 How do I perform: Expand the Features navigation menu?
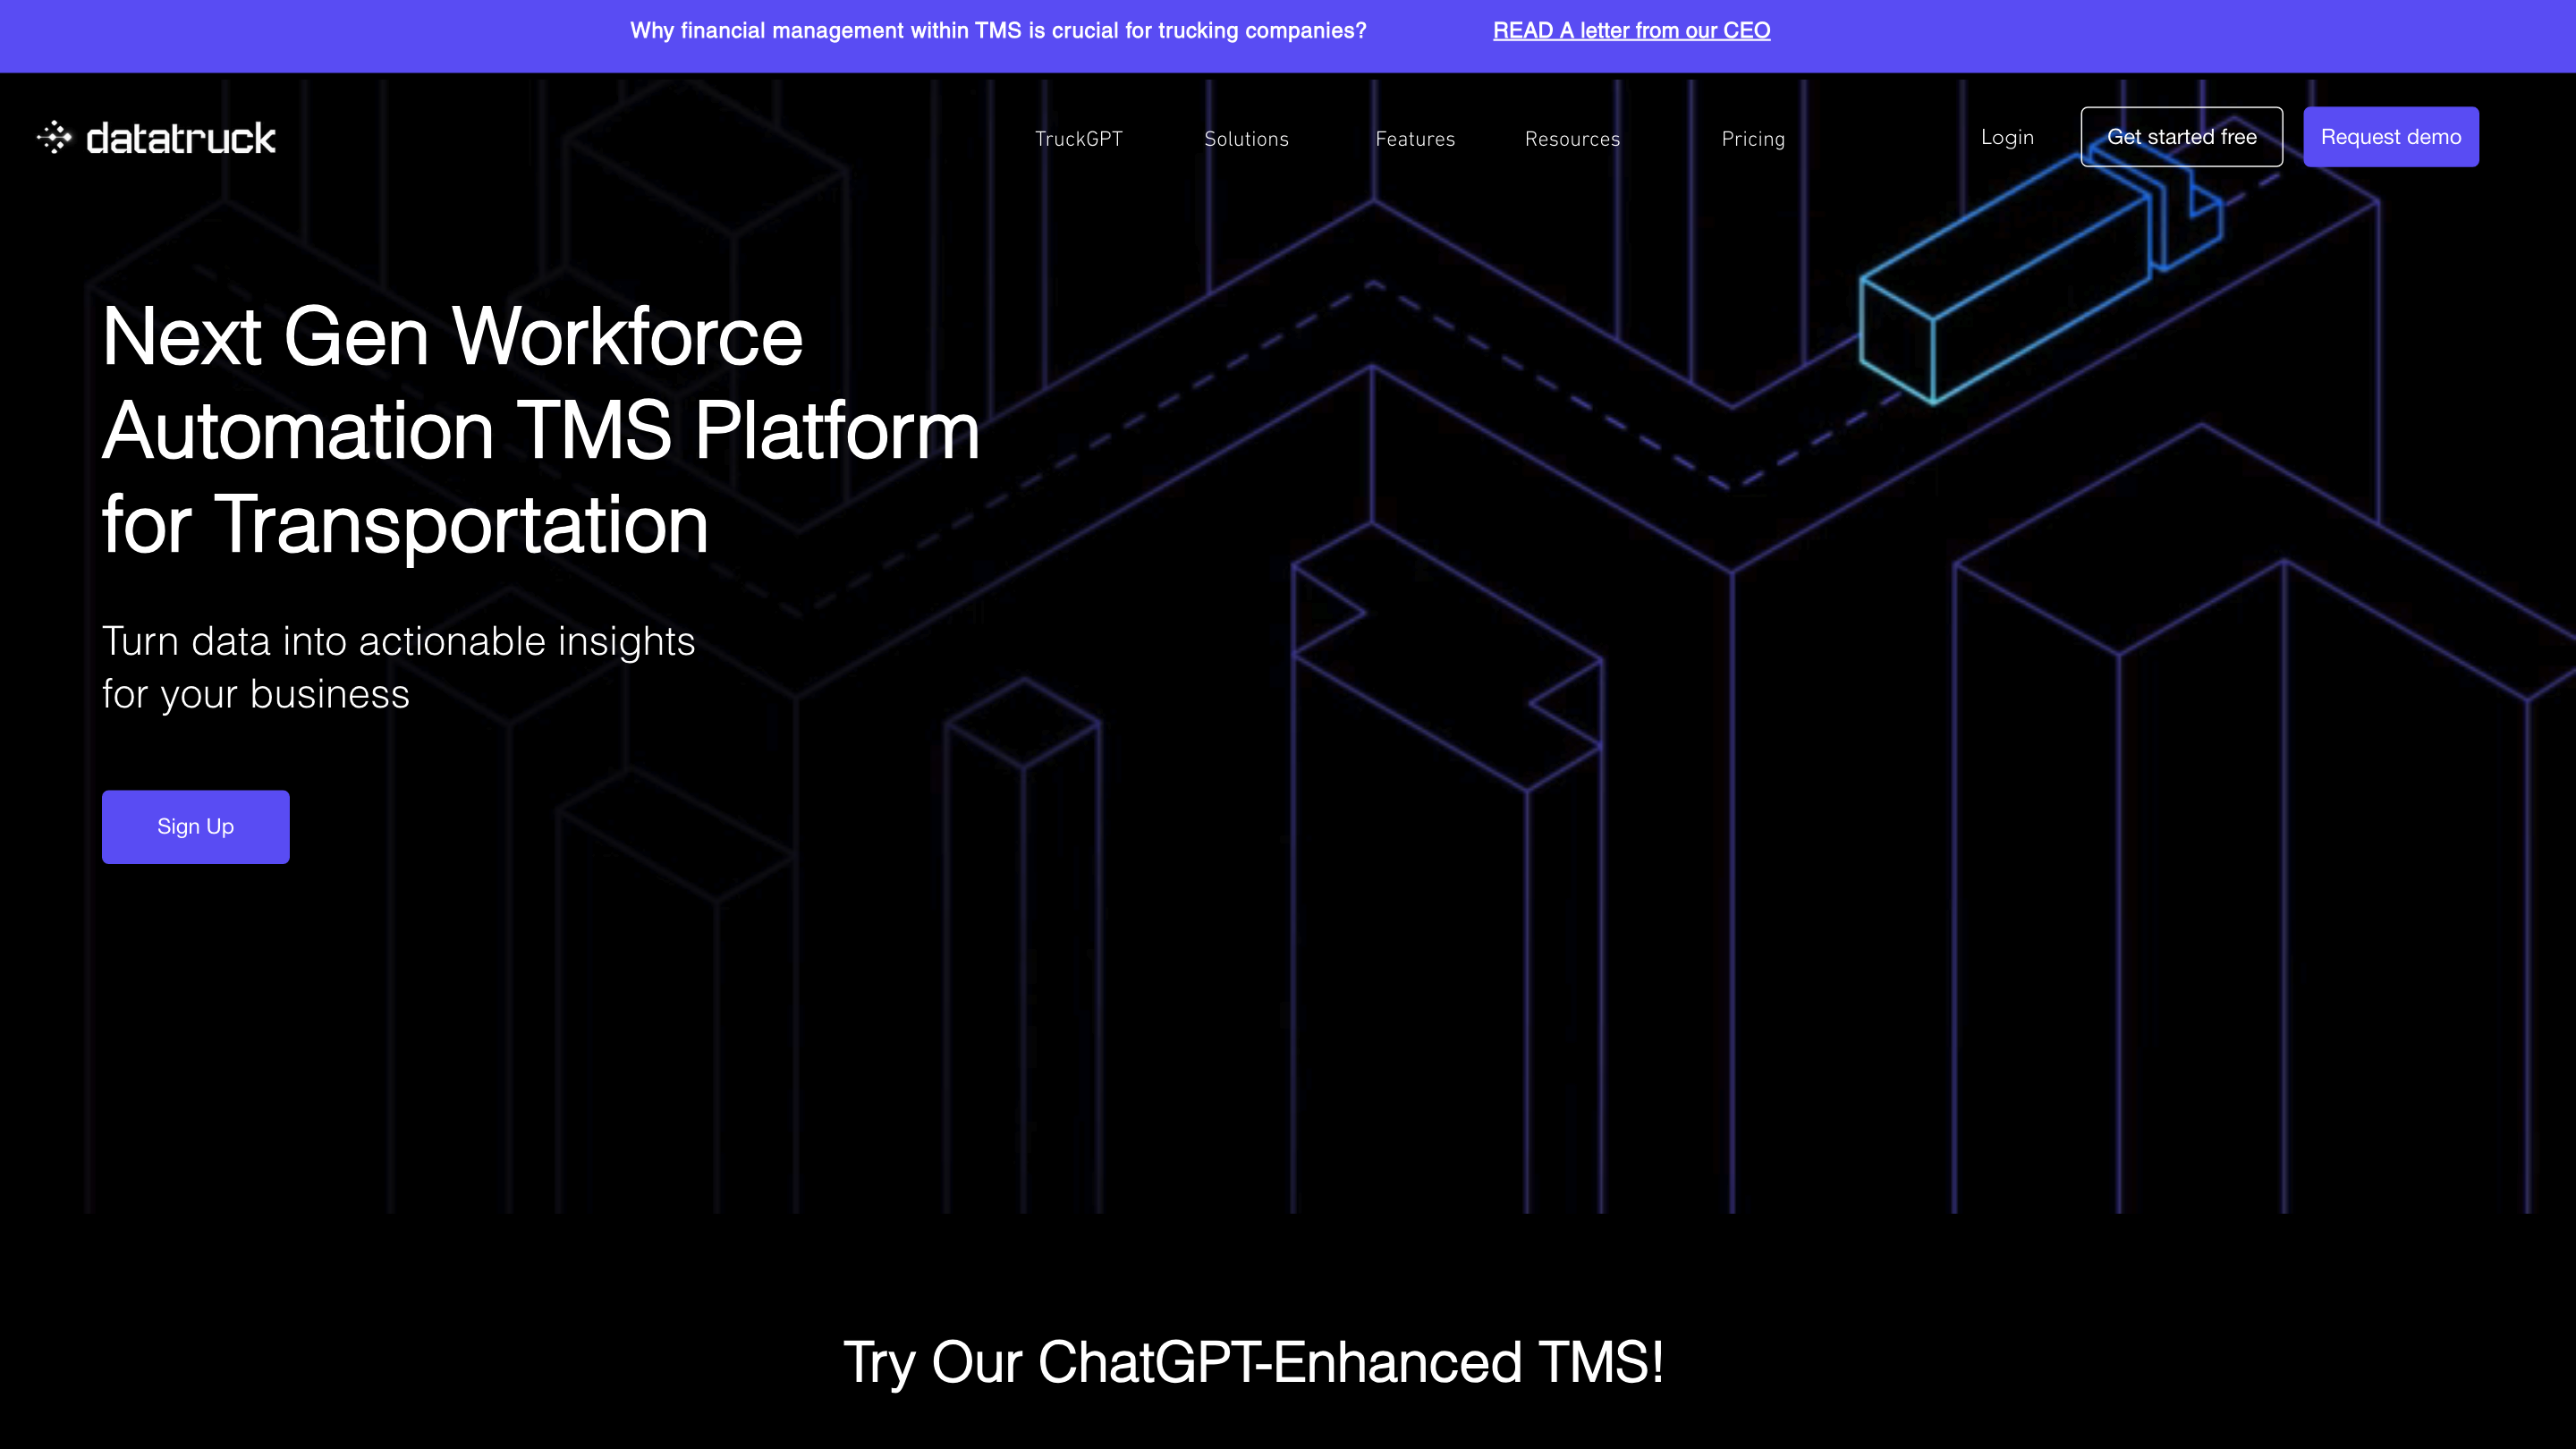click(x=1414, y=139)
